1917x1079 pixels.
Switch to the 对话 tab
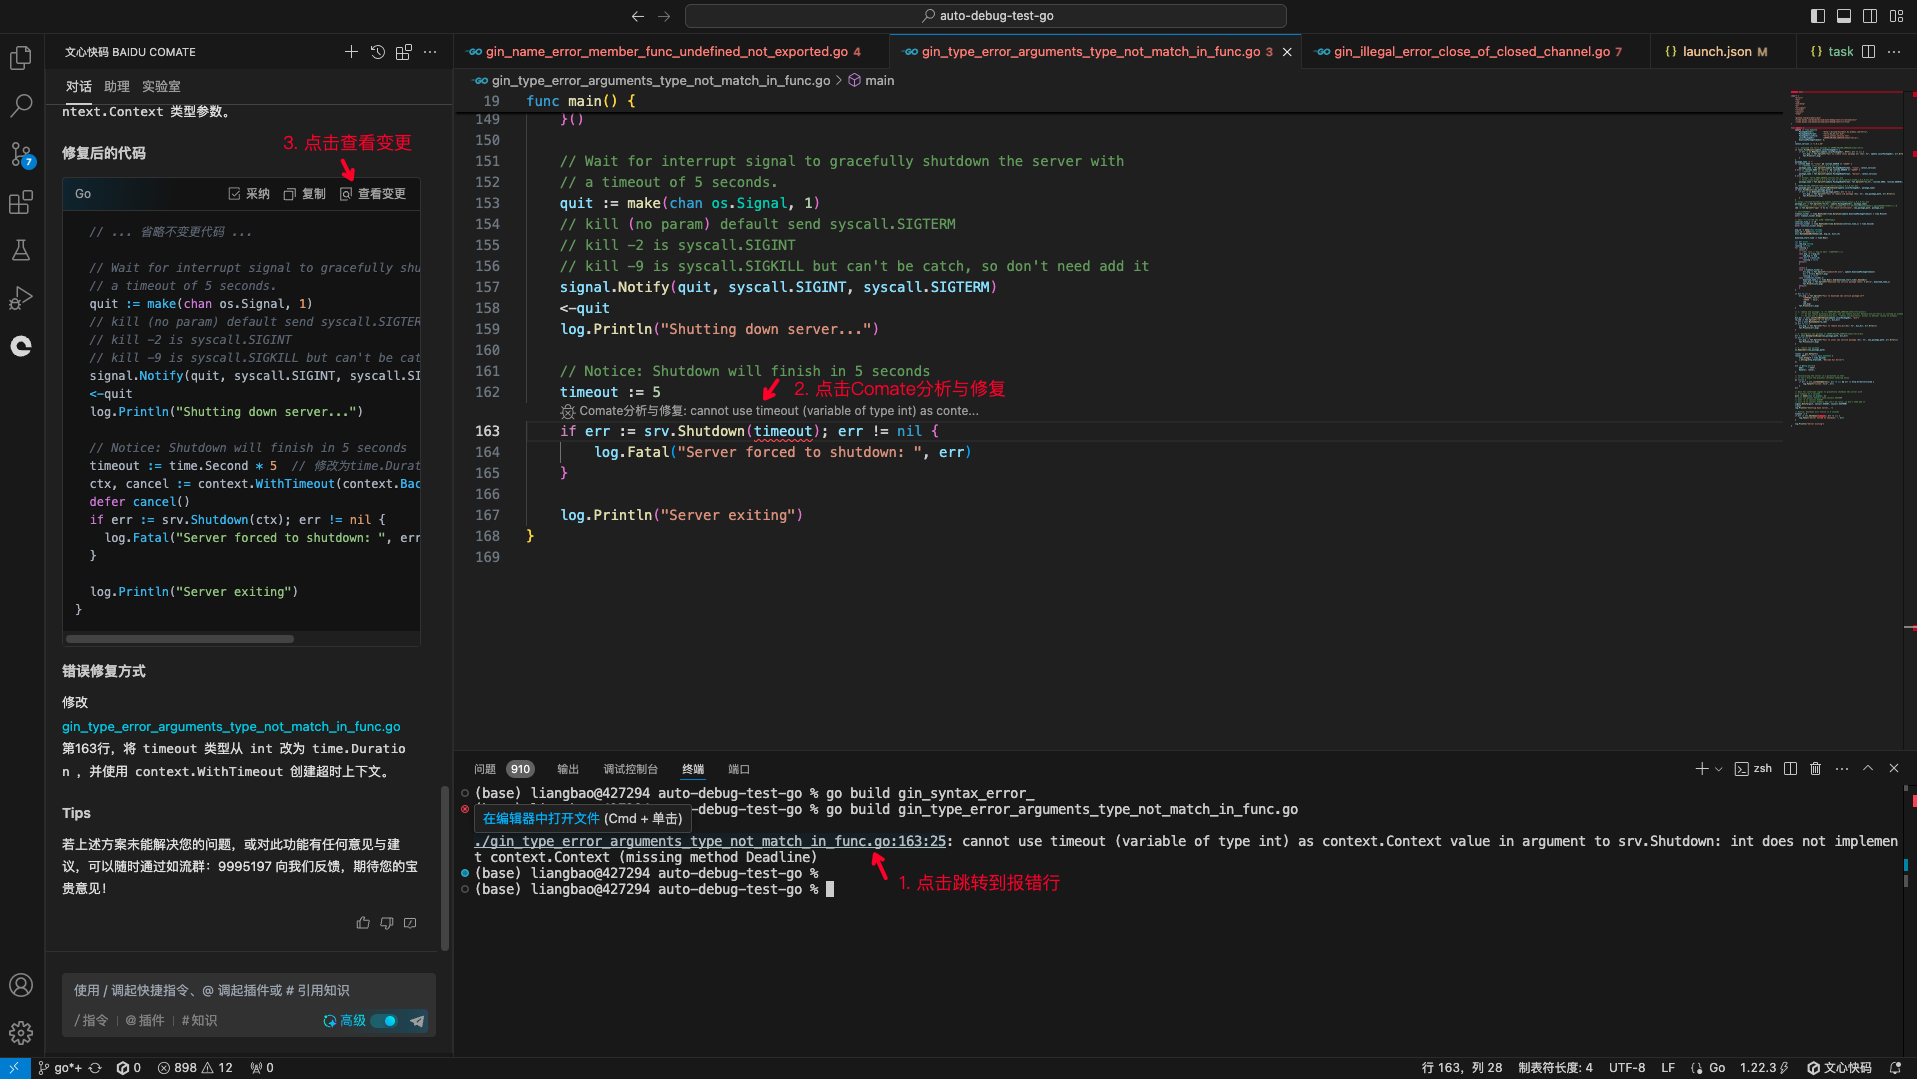point(79,87)
